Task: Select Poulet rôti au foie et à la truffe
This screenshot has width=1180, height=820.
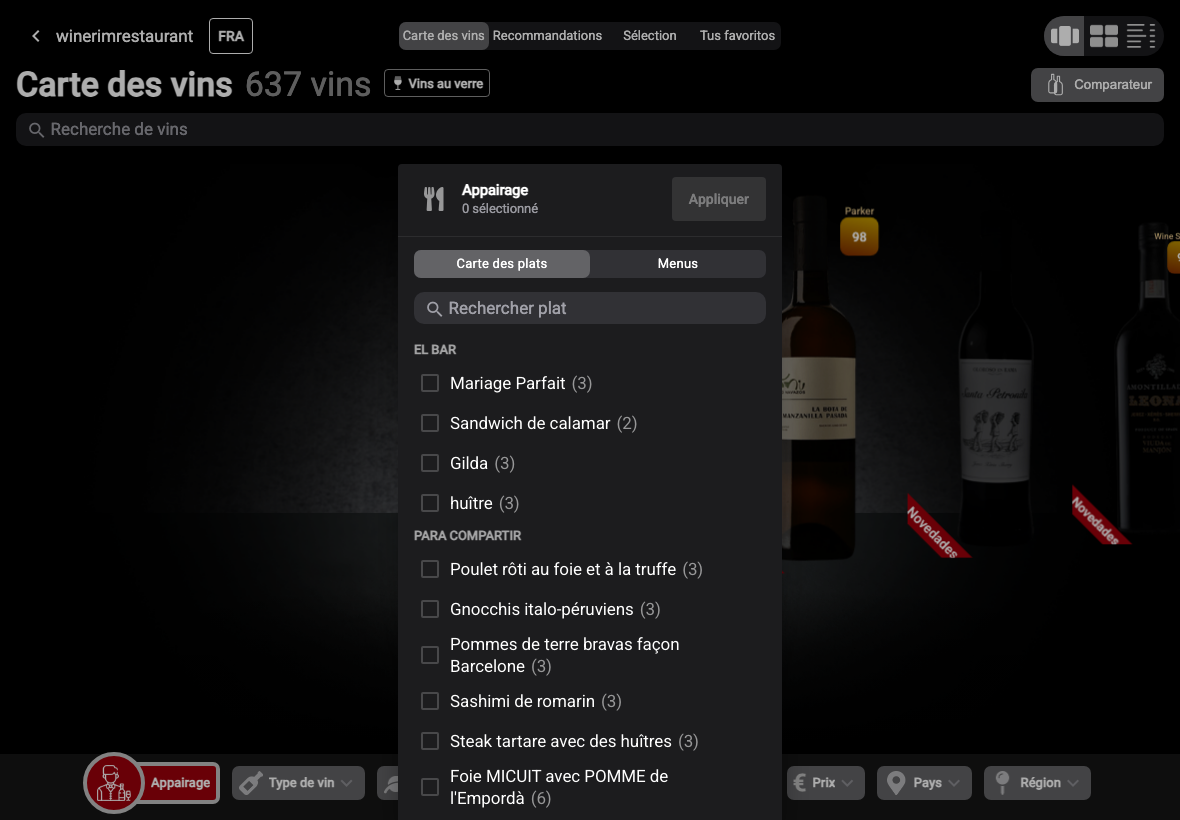Action: (x=430, y=569)
